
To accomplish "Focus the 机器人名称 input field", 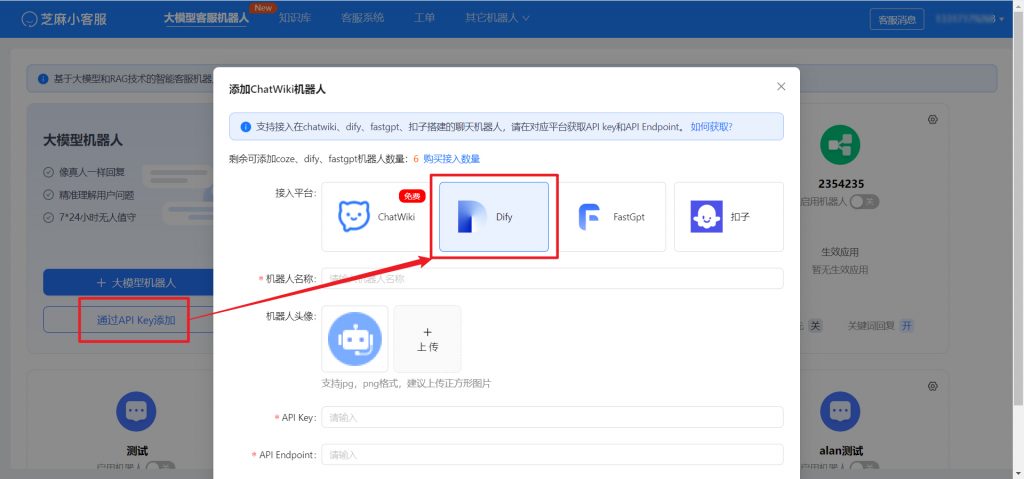I will coord(552,278).
